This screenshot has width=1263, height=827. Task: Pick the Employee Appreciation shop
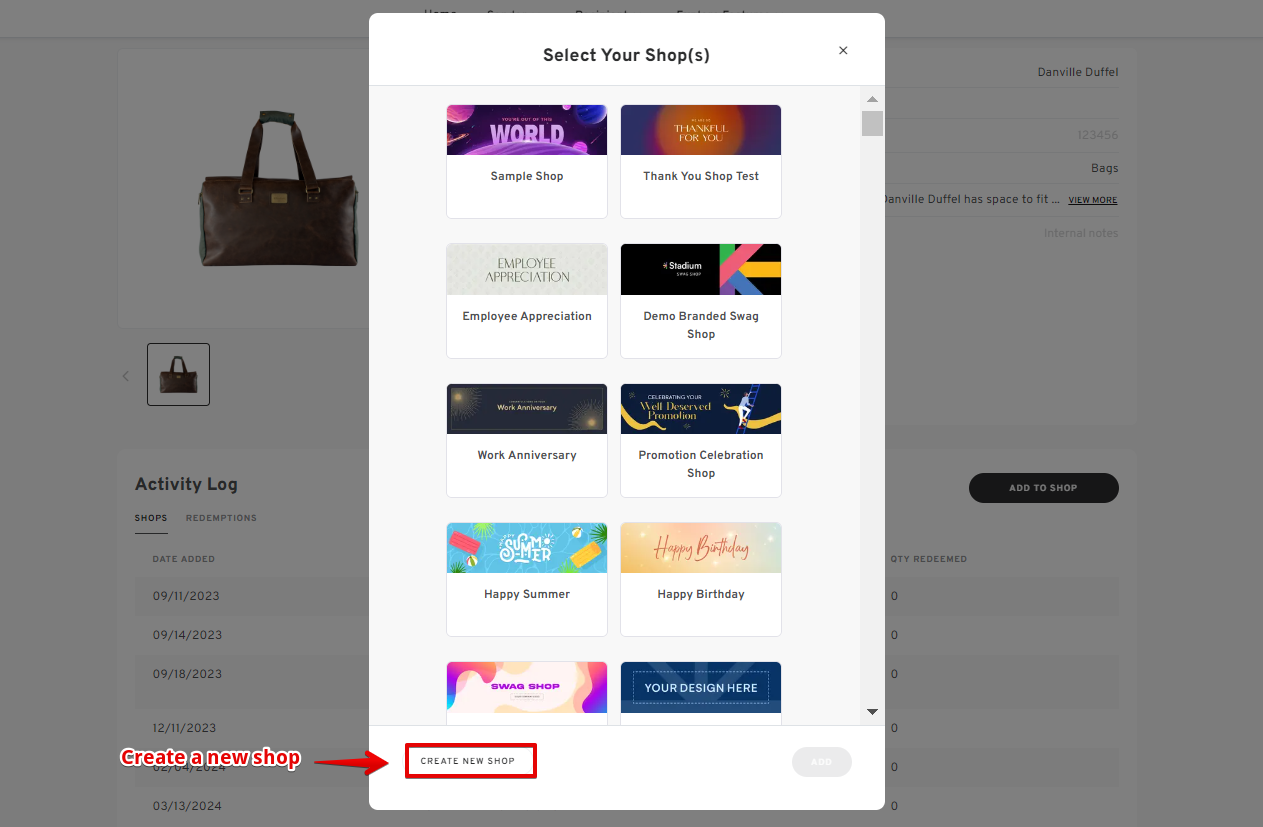[x=527, y=301]
